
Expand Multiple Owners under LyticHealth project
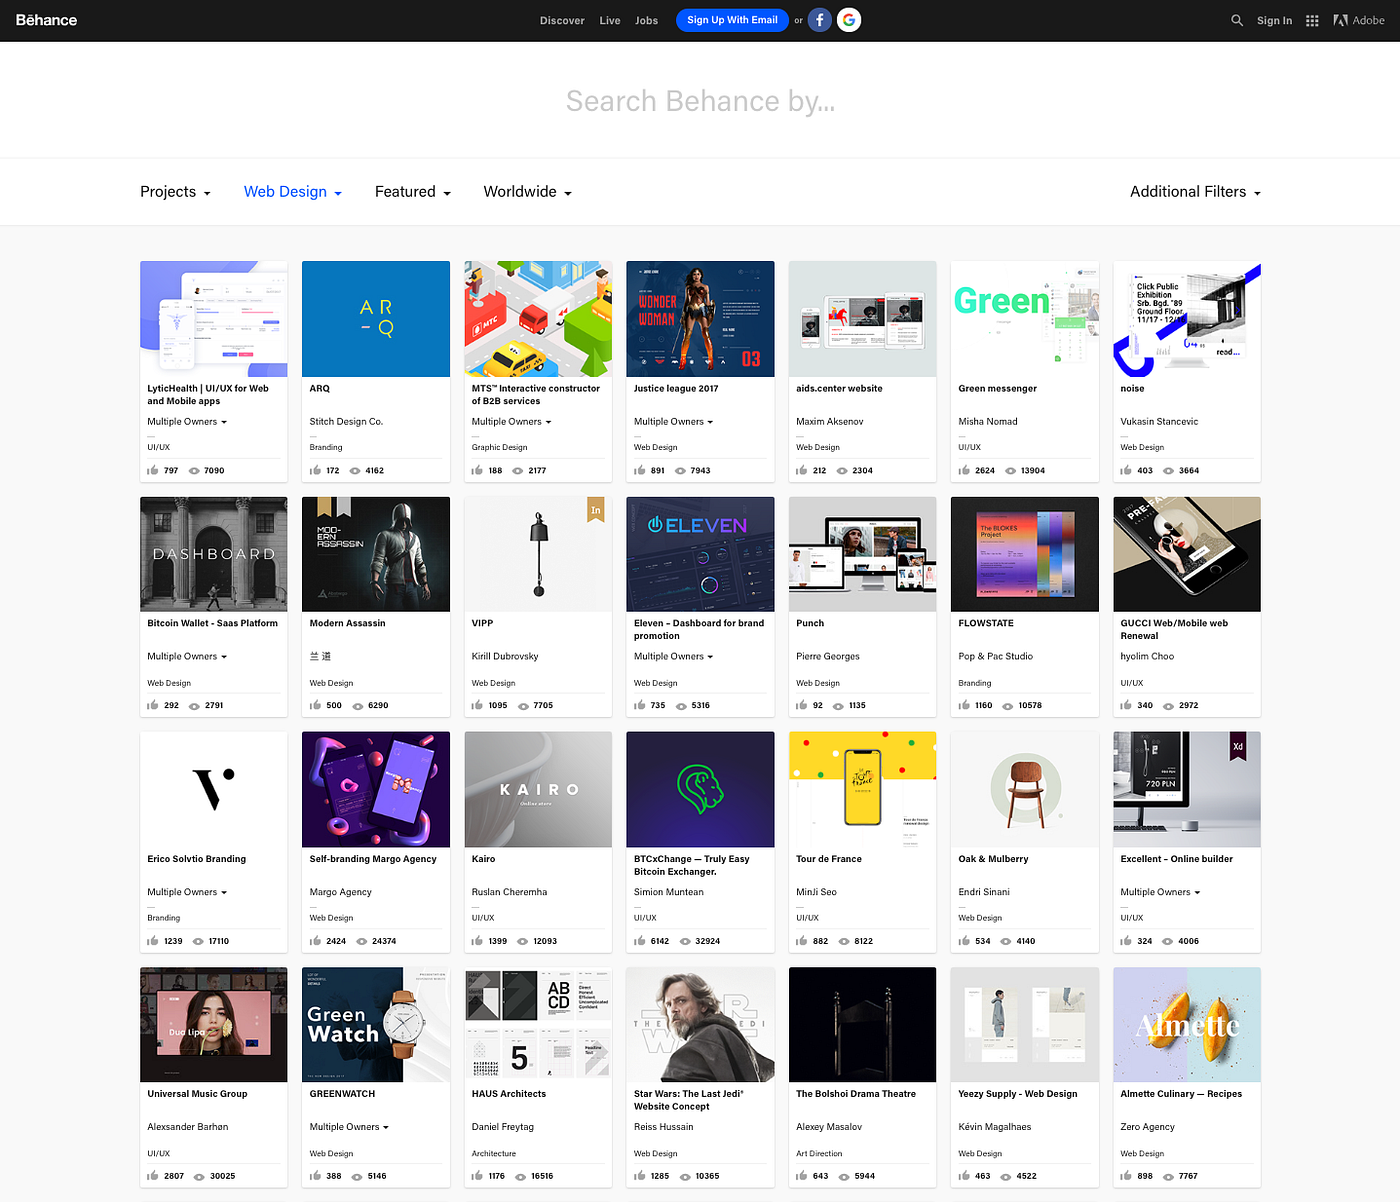pyautogui.click(x=186, y=421)
